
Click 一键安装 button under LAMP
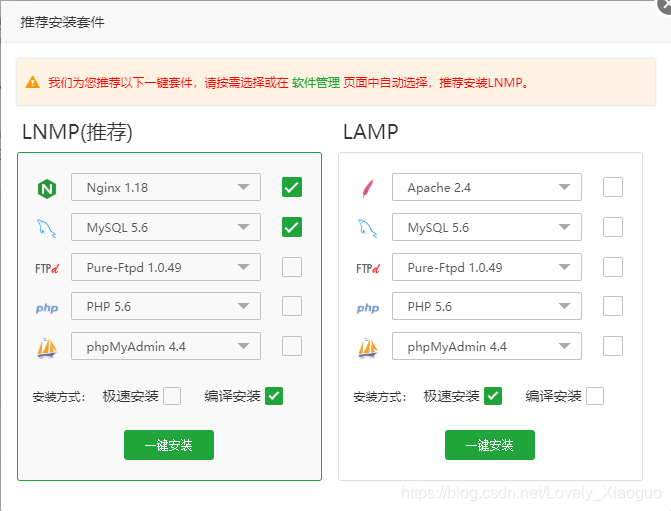(x=490, y=445)
